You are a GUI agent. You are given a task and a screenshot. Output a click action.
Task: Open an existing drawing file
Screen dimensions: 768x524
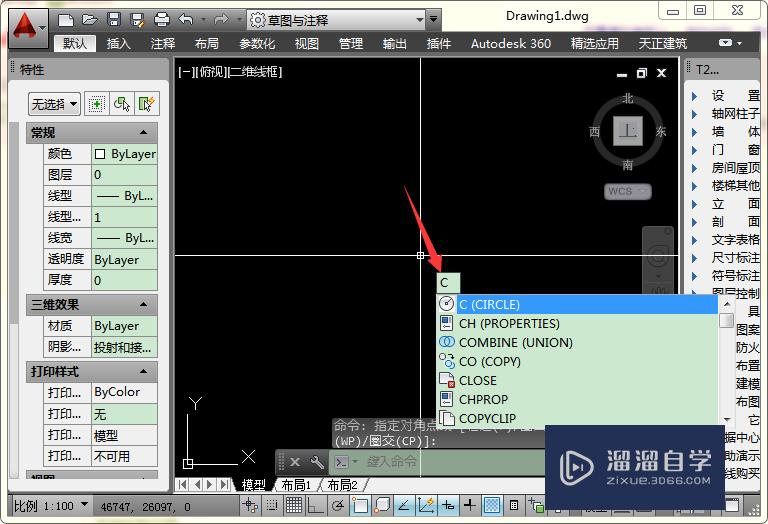pos(90,20)
